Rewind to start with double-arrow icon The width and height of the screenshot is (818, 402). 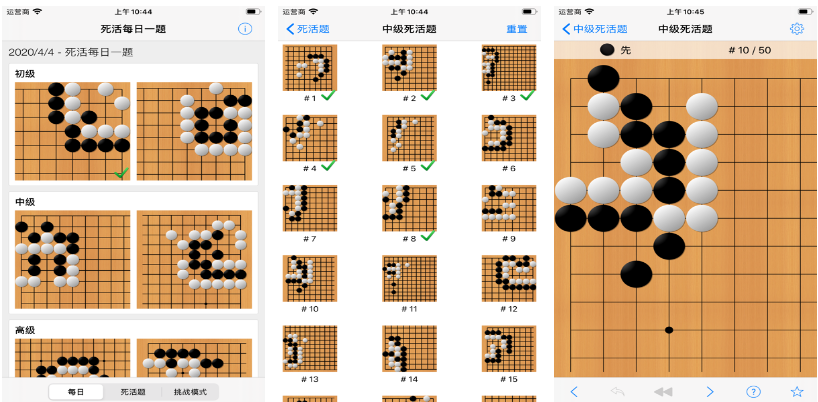click(663, 392)
